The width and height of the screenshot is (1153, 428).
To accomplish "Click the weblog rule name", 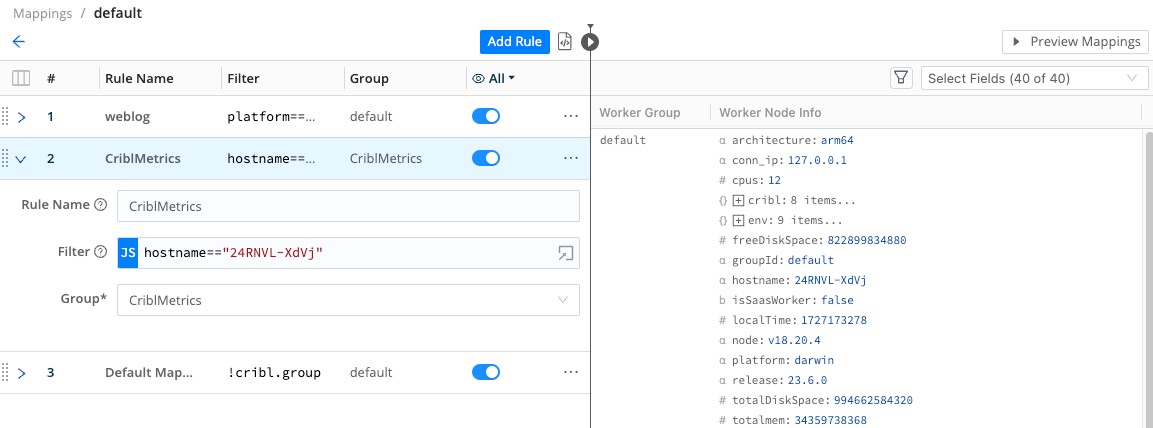I will [126, 116].
